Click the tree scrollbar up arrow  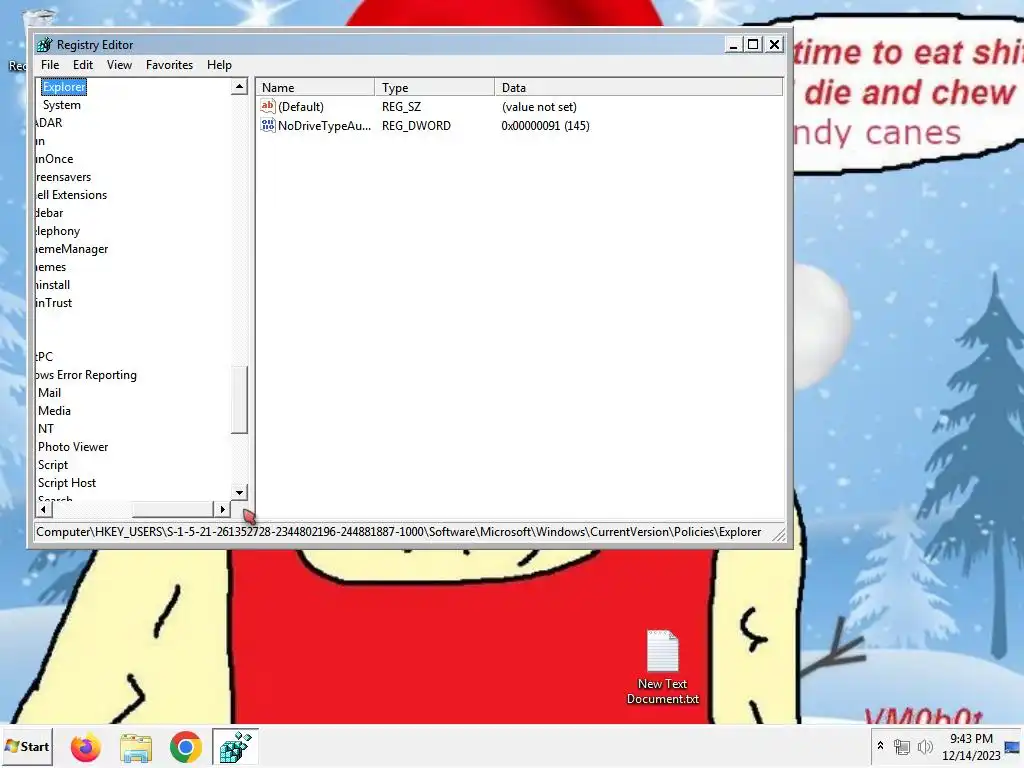240,86
